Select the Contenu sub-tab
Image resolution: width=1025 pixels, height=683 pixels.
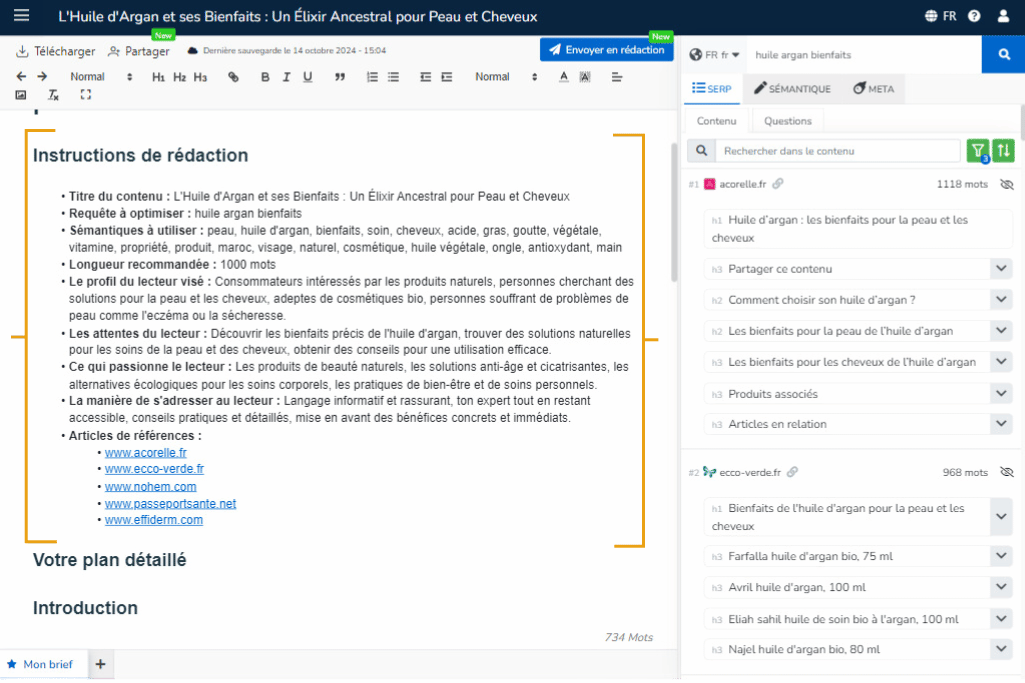pos(716,121)
